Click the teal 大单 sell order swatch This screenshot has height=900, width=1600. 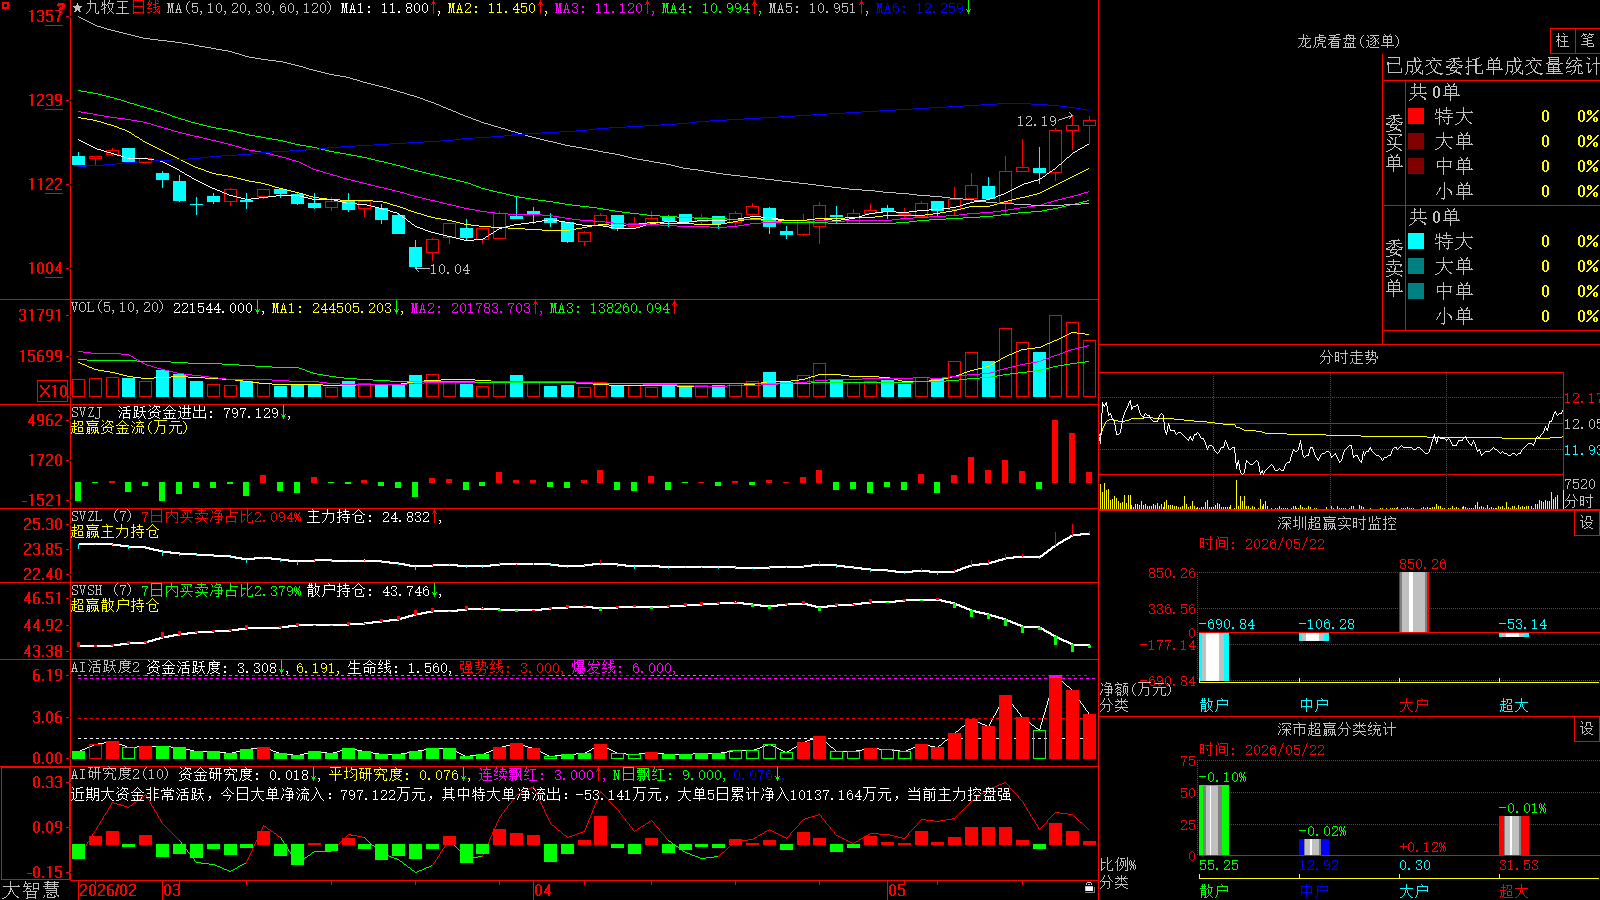[1416, 266]
